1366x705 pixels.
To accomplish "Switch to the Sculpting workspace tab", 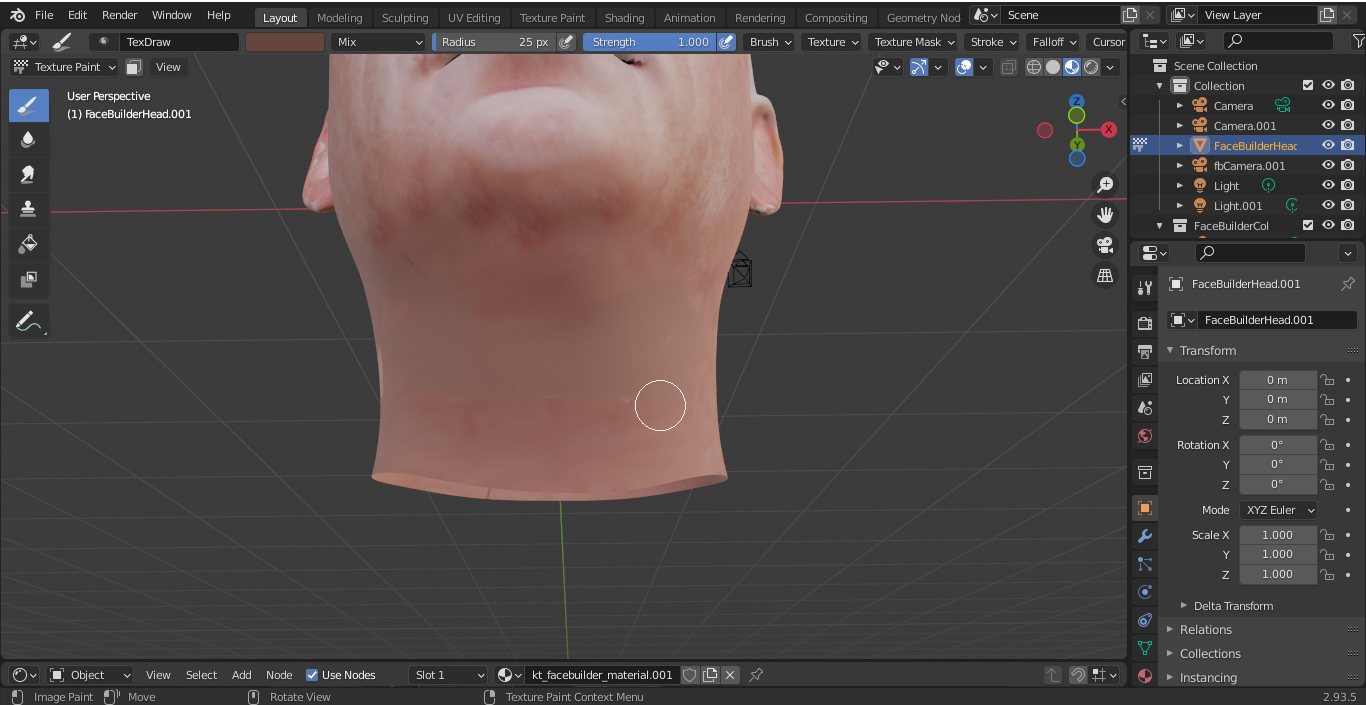I will tap(405, 18).
